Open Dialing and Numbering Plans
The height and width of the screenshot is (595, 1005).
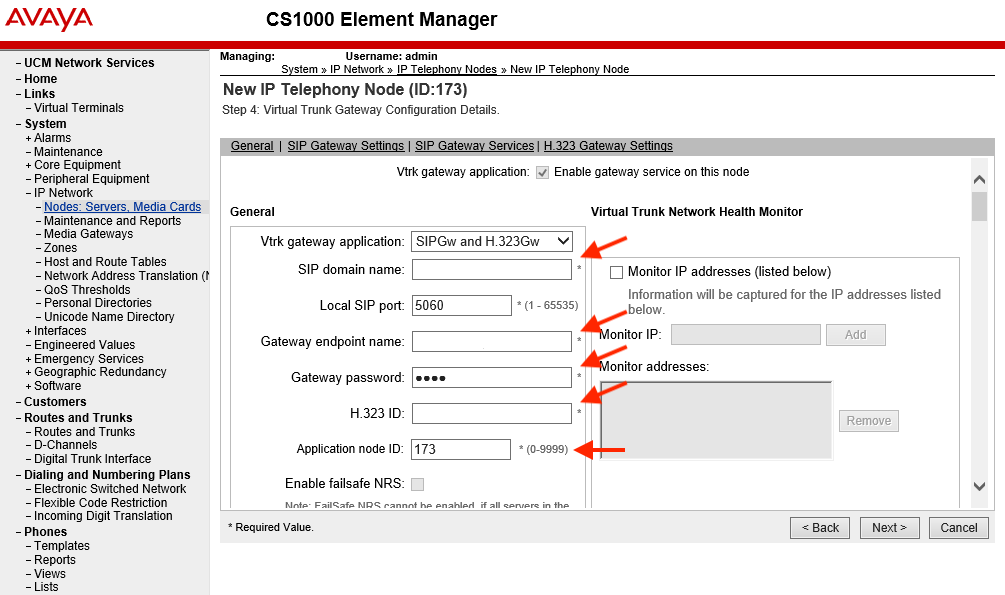click(107, 475)
